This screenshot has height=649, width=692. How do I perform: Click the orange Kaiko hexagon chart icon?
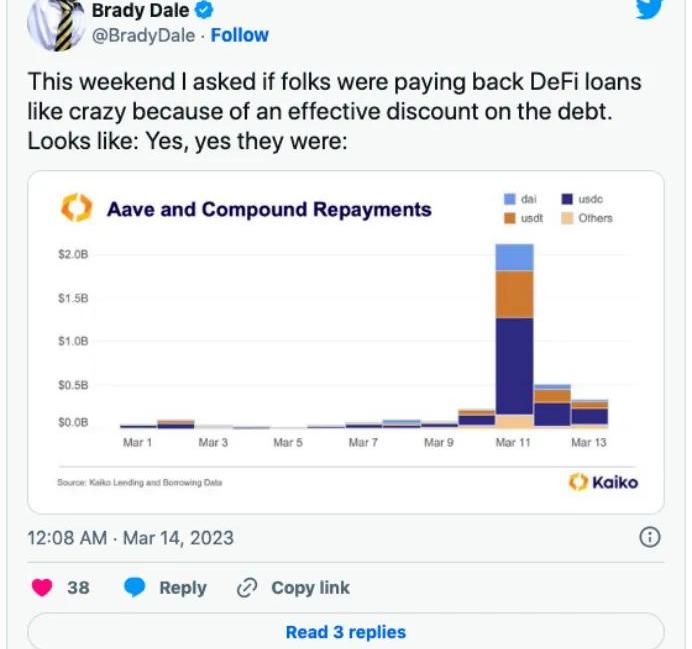76,209
